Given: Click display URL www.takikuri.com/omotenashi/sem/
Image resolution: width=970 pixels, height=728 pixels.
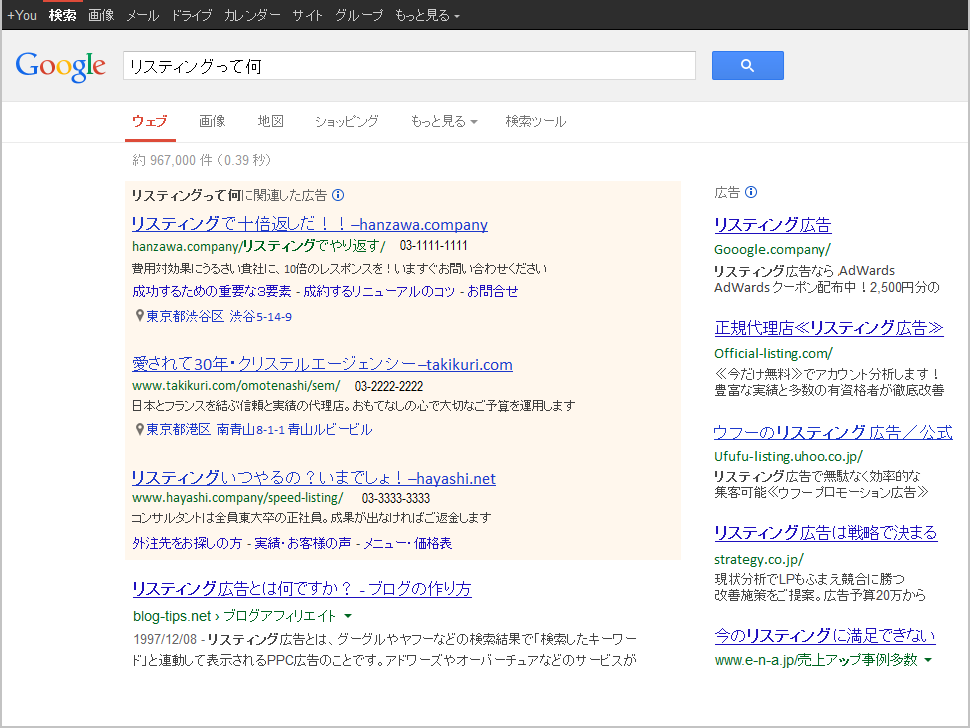Looking at the screenshot, I should (x=236, y=386).
